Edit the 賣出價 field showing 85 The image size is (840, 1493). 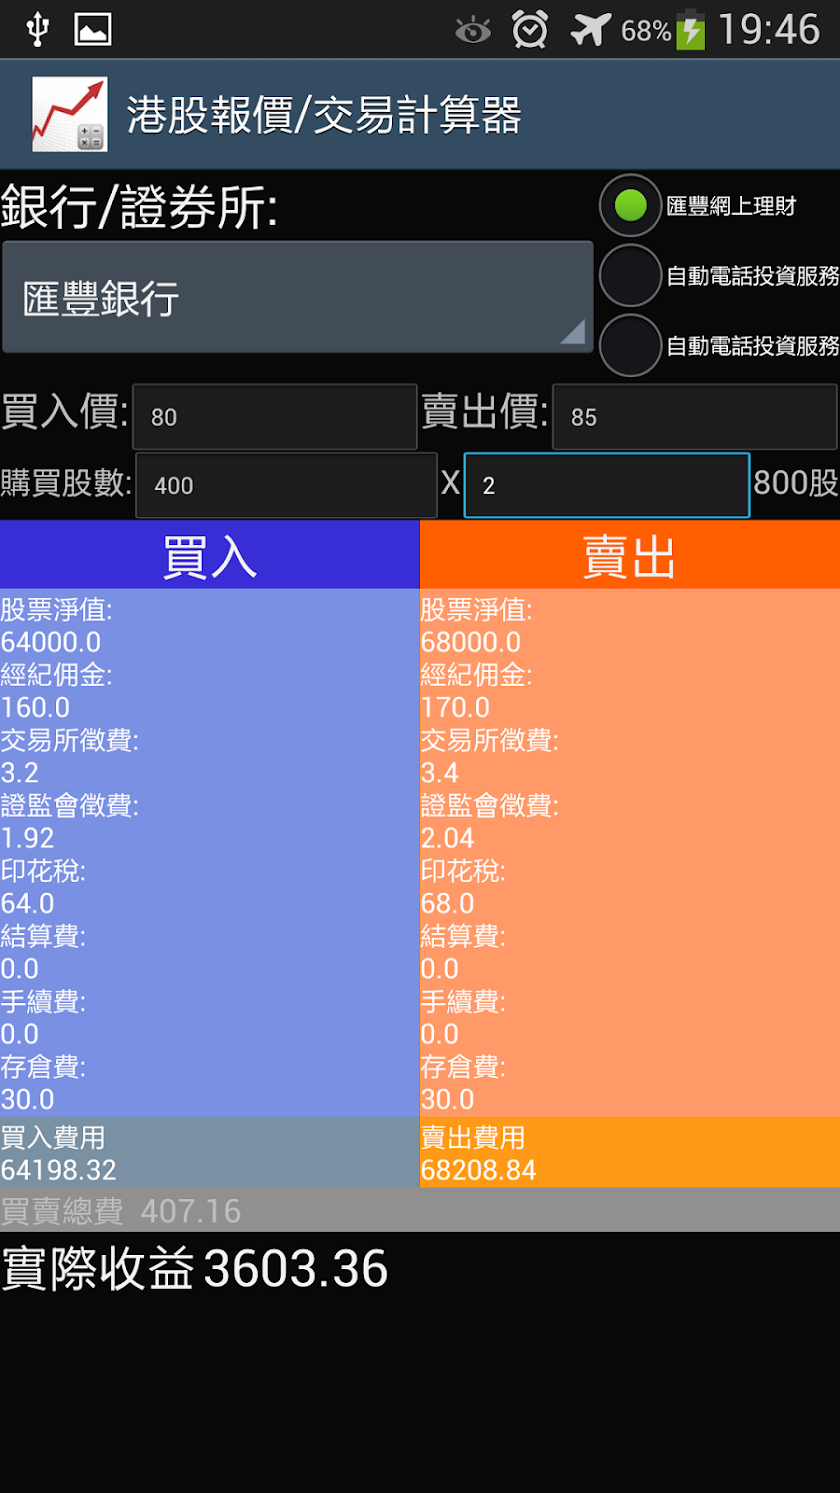(x=695, y=417)
